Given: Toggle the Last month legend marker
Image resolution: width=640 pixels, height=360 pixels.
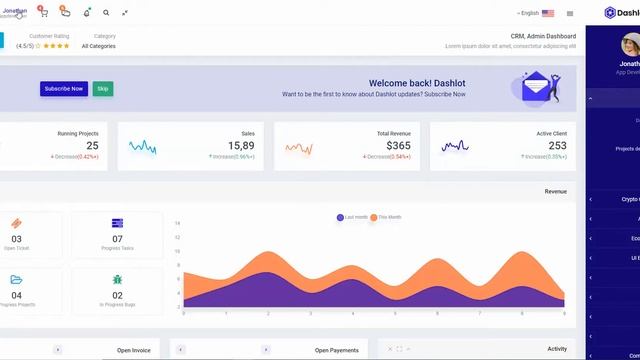Looking at the screenshot, I should point(340,218).
